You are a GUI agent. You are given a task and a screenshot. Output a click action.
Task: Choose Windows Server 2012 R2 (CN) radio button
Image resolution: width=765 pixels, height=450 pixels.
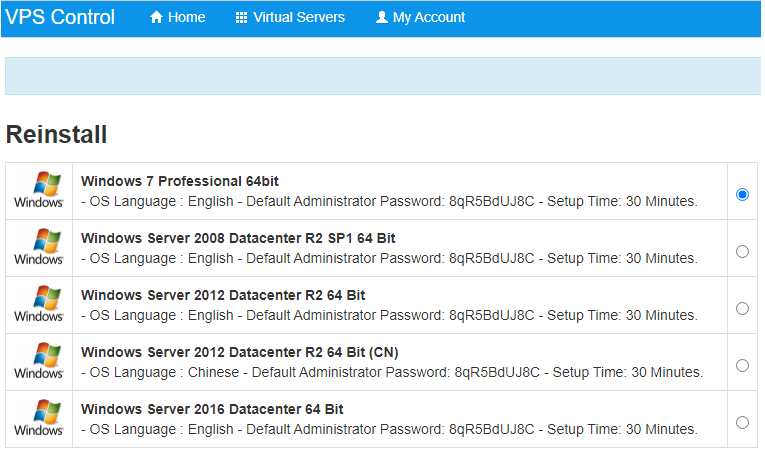click(x=742, y=365)
